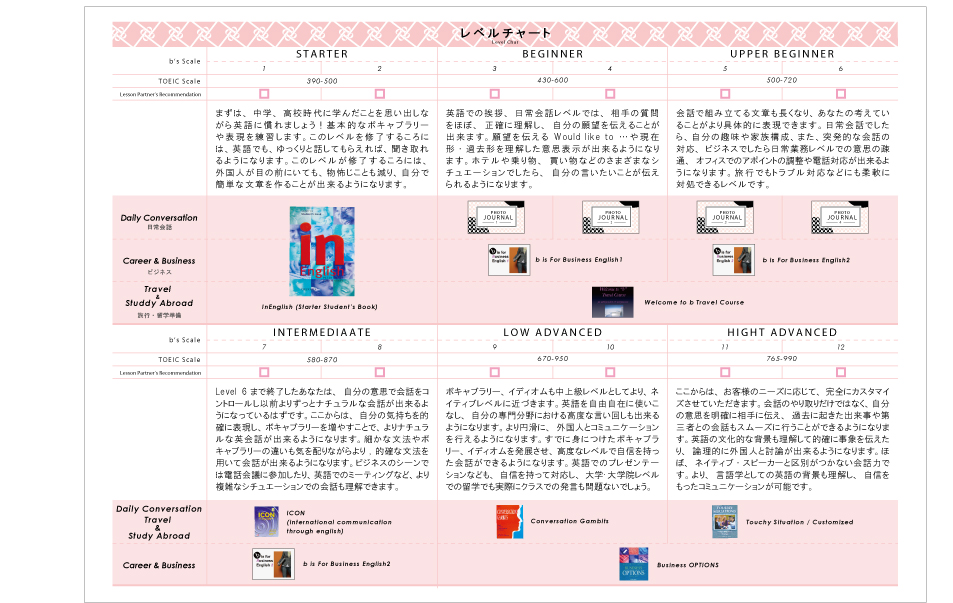Viewport: 953px width, 603px height.
Task: Tick the recommendation checkbox under level 2
Action: [380, 94]
